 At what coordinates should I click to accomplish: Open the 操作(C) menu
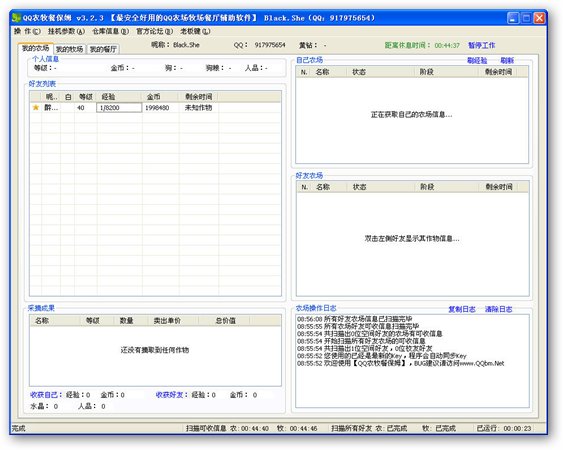coord(27,31)
